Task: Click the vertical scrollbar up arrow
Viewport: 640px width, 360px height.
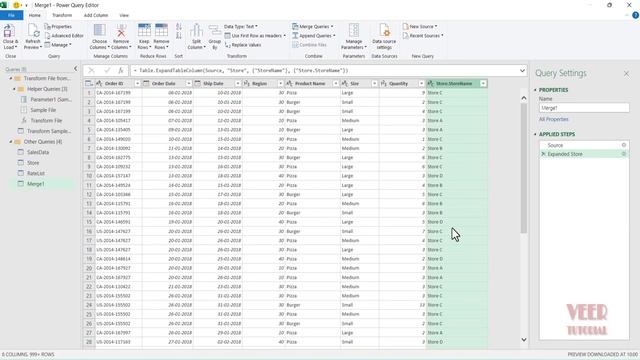Action: tap(524, 98)
